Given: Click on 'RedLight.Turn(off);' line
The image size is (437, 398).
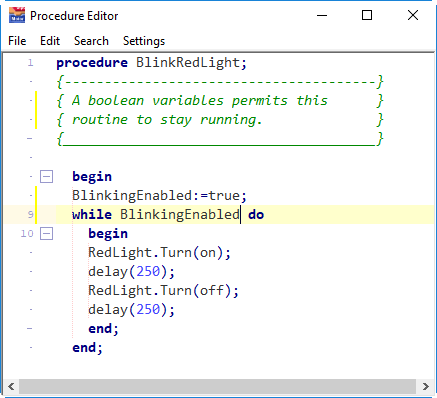Looking at the screenshot, I should [x=163, y=290].
